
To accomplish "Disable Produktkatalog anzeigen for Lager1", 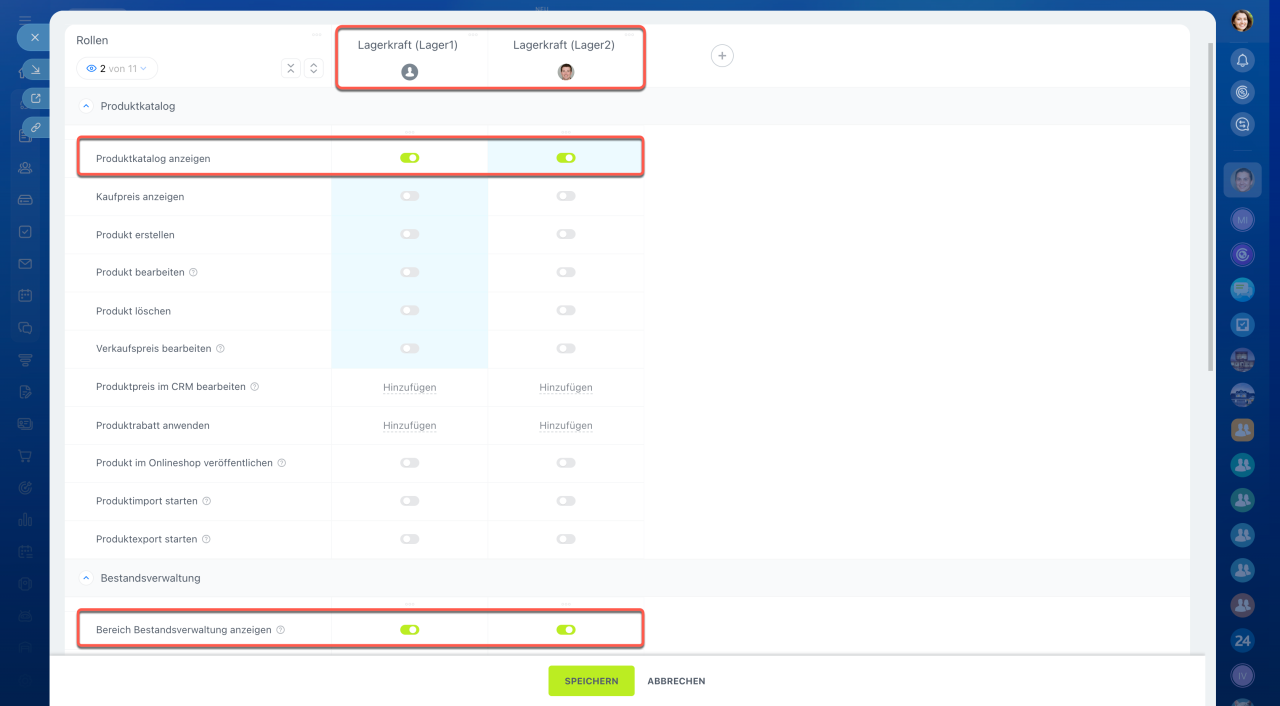I will point(409,158).
